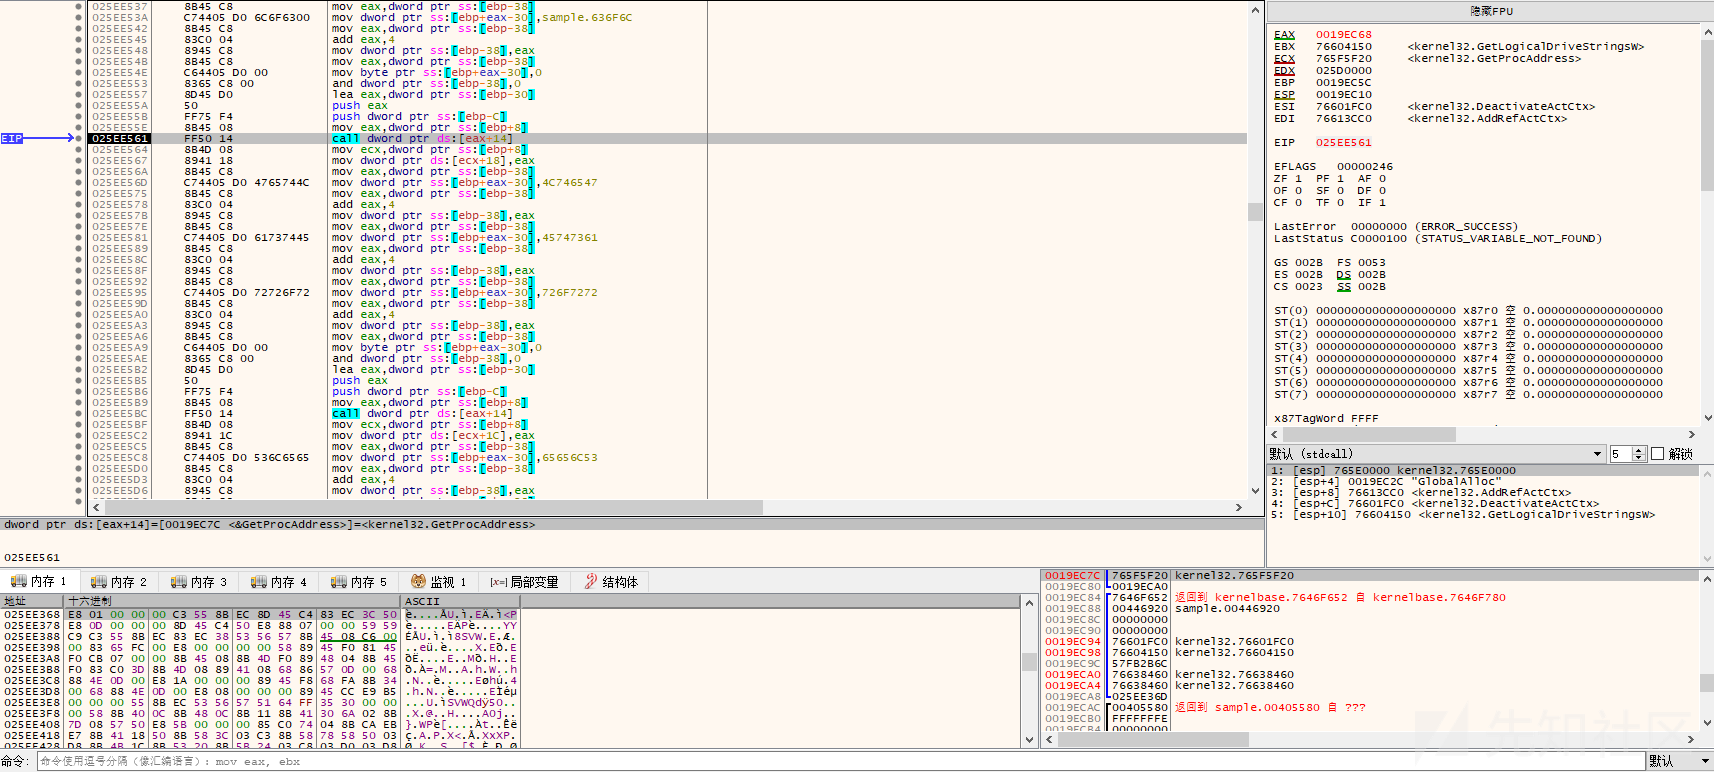The height and width of the screenshot is (772, 1714).
Task: Click the register panel horizontal scroll-left arrow
Action: click(x=1275, y=435)
